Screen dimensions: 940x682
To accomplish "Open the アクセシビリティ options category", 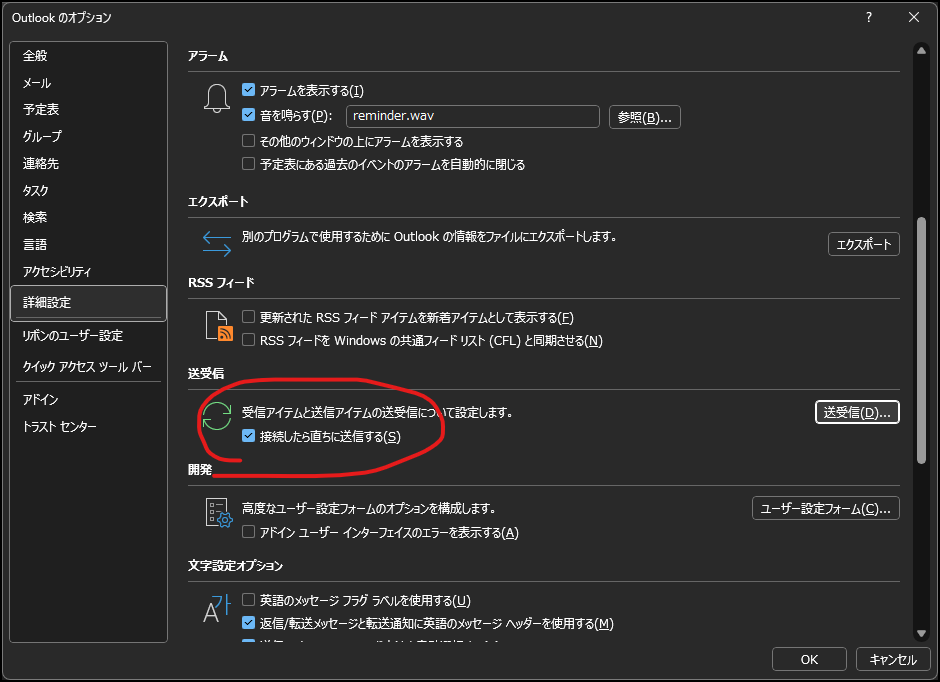I will click(88, 271).
